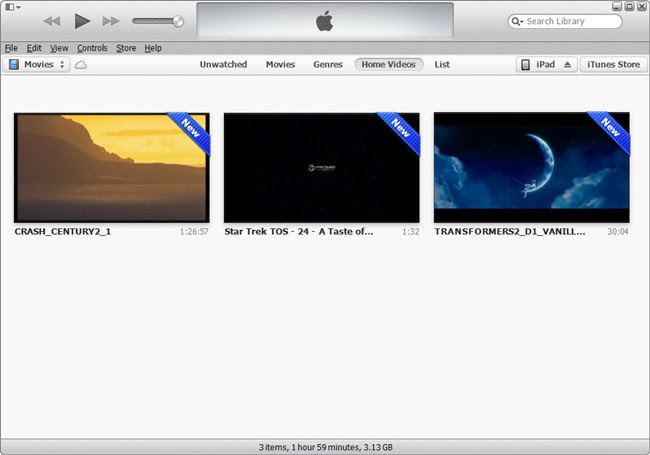Viewport: 650px width, 455px height.
Task: Switch to the Unwatched tab
Action: tap(223, 65)
